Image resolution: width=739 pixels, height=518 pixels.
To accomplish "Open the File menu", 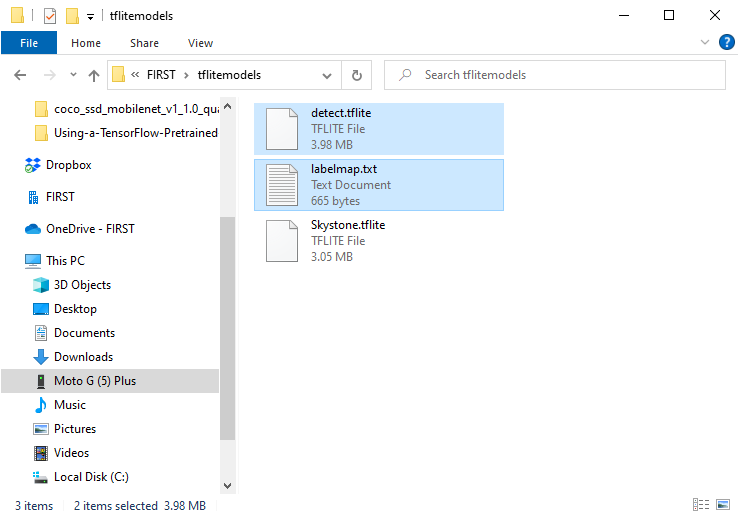I will (x=29, y=43).
